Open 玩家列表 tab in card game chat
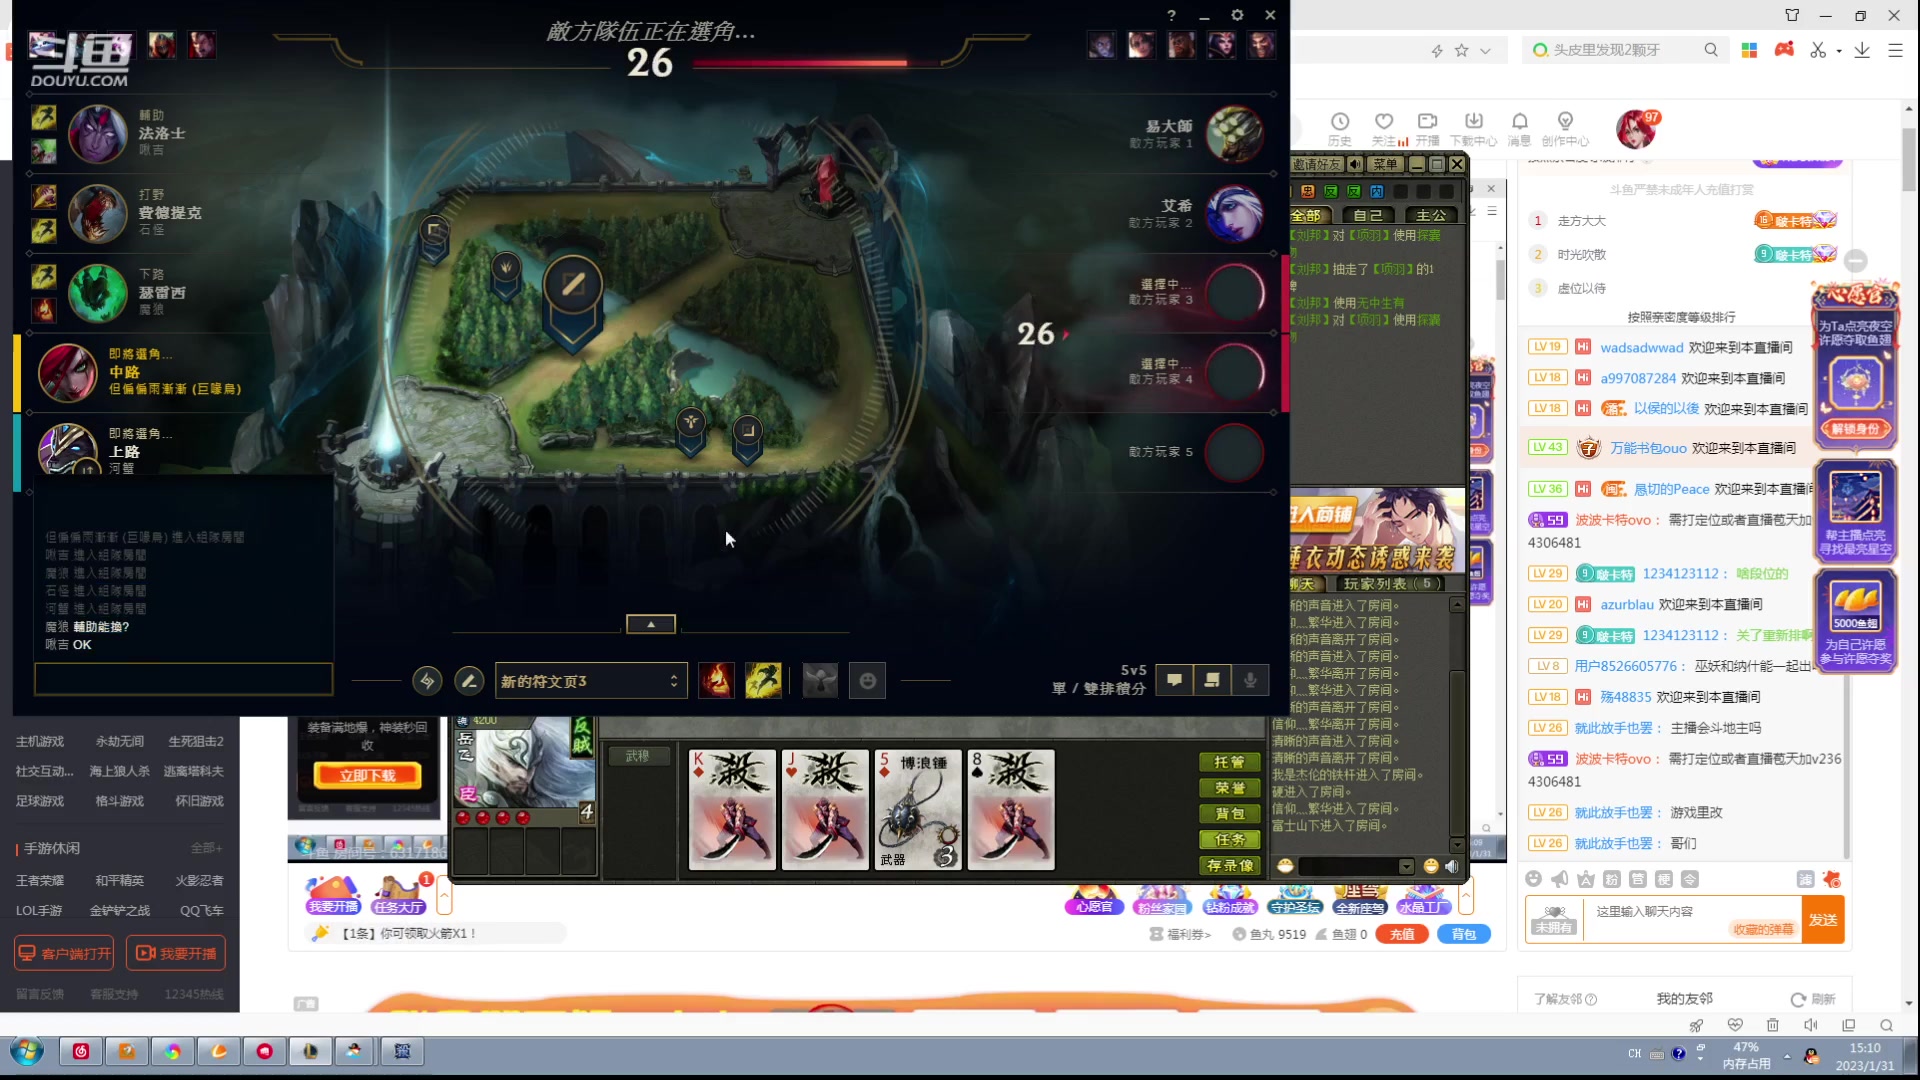The height and width of the screenshot is (1080, 1920). [x=1391, y=584]
